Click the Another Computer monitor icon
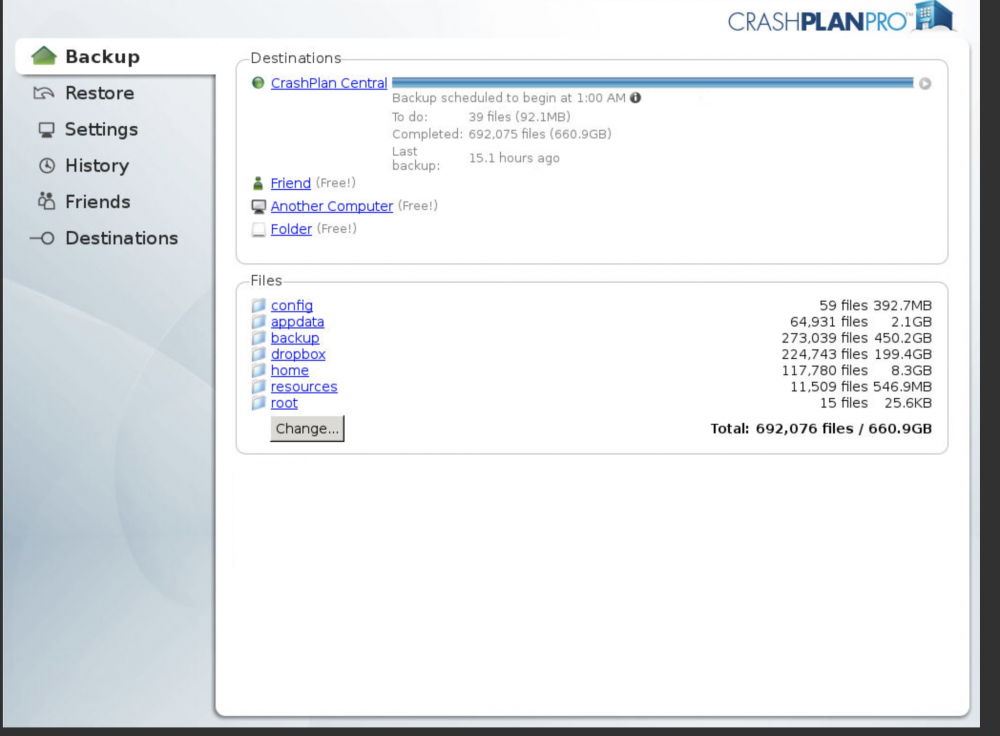The width and height of the screenshot is (1000, 736). (x=258, y=207)
